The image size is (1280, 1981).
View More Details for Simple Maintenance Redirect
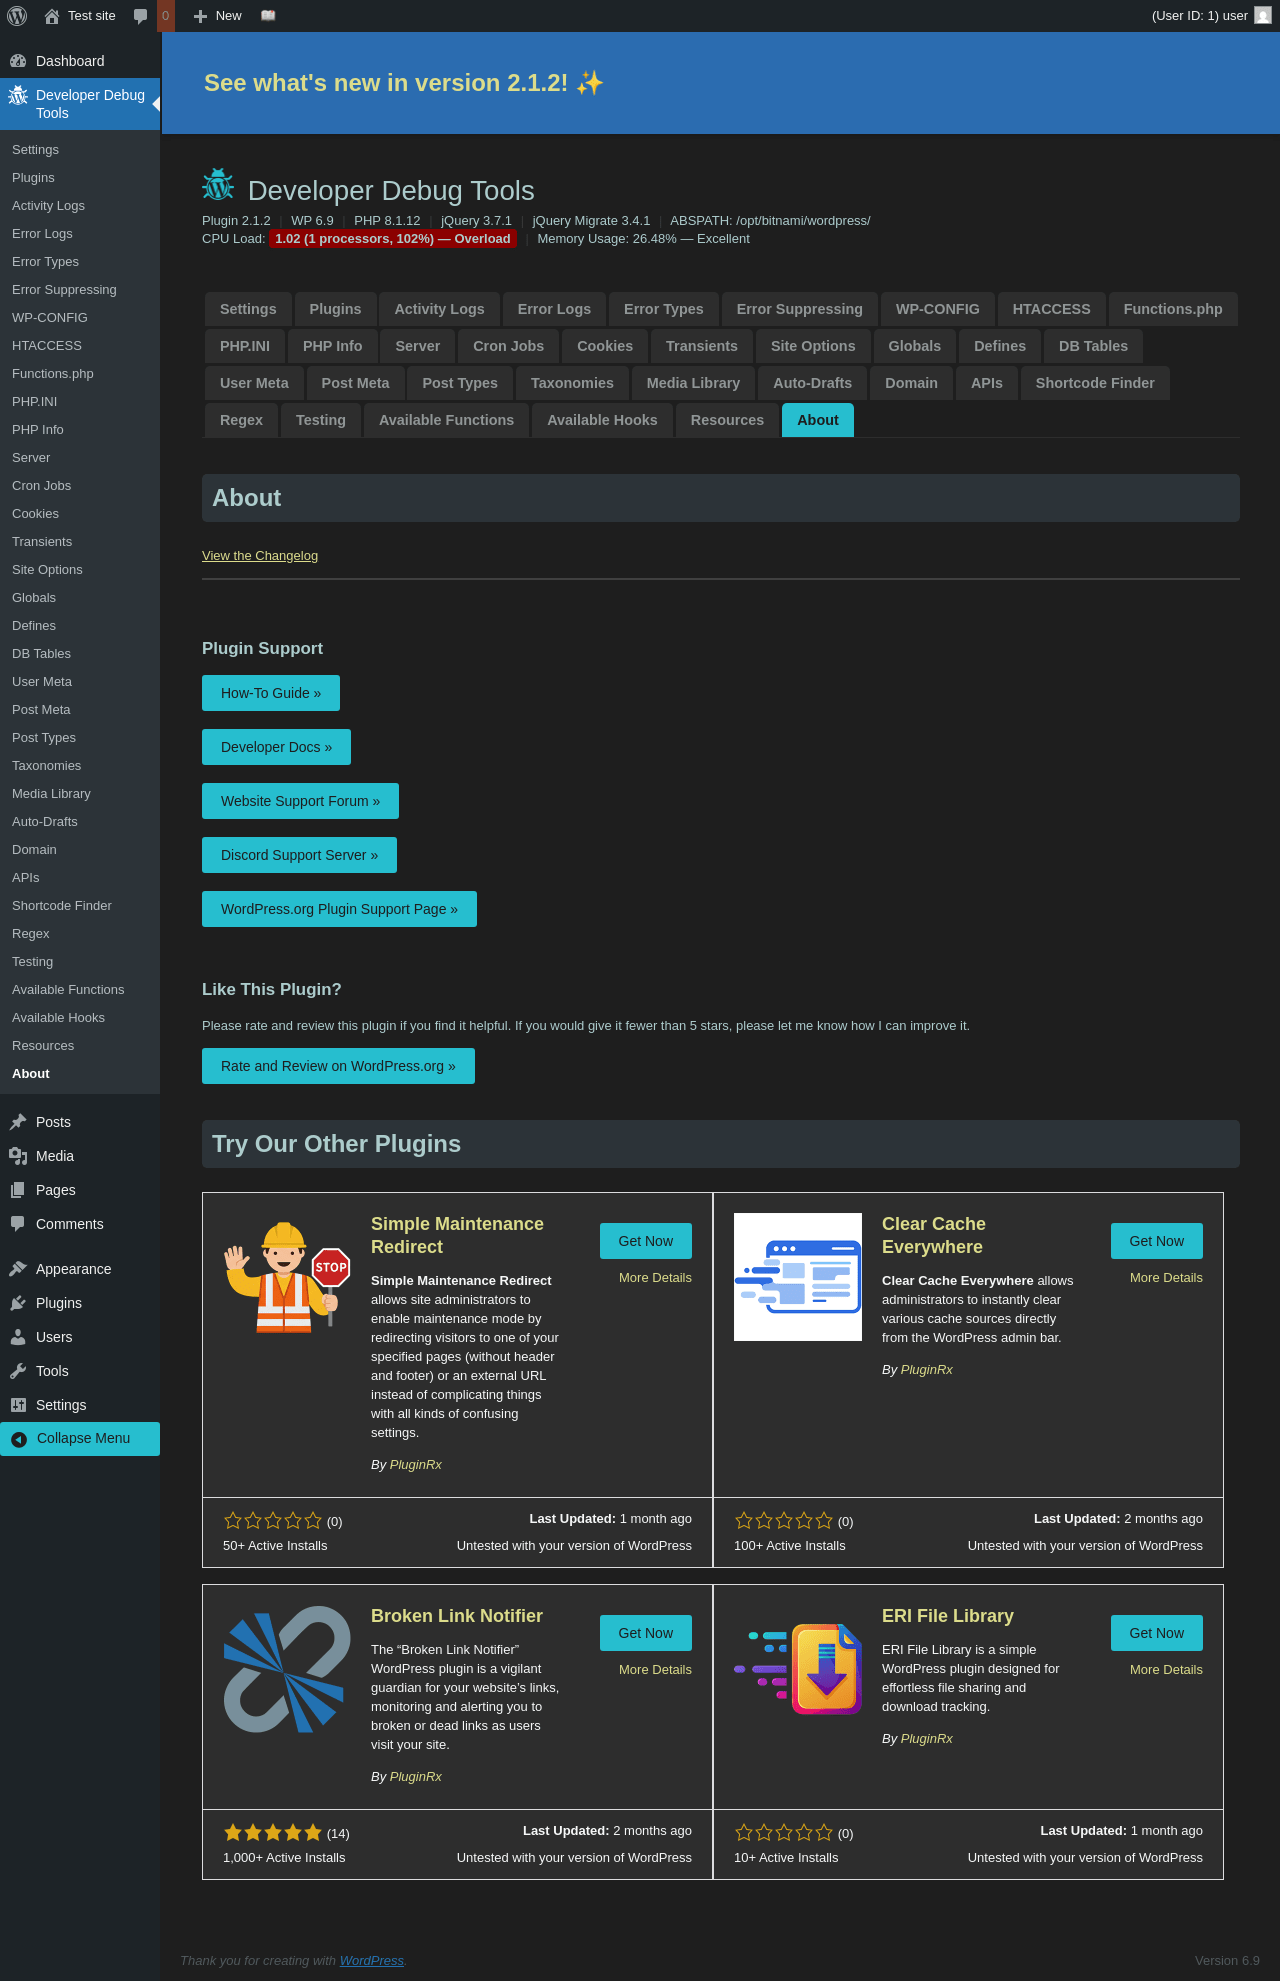point(655,1278)
